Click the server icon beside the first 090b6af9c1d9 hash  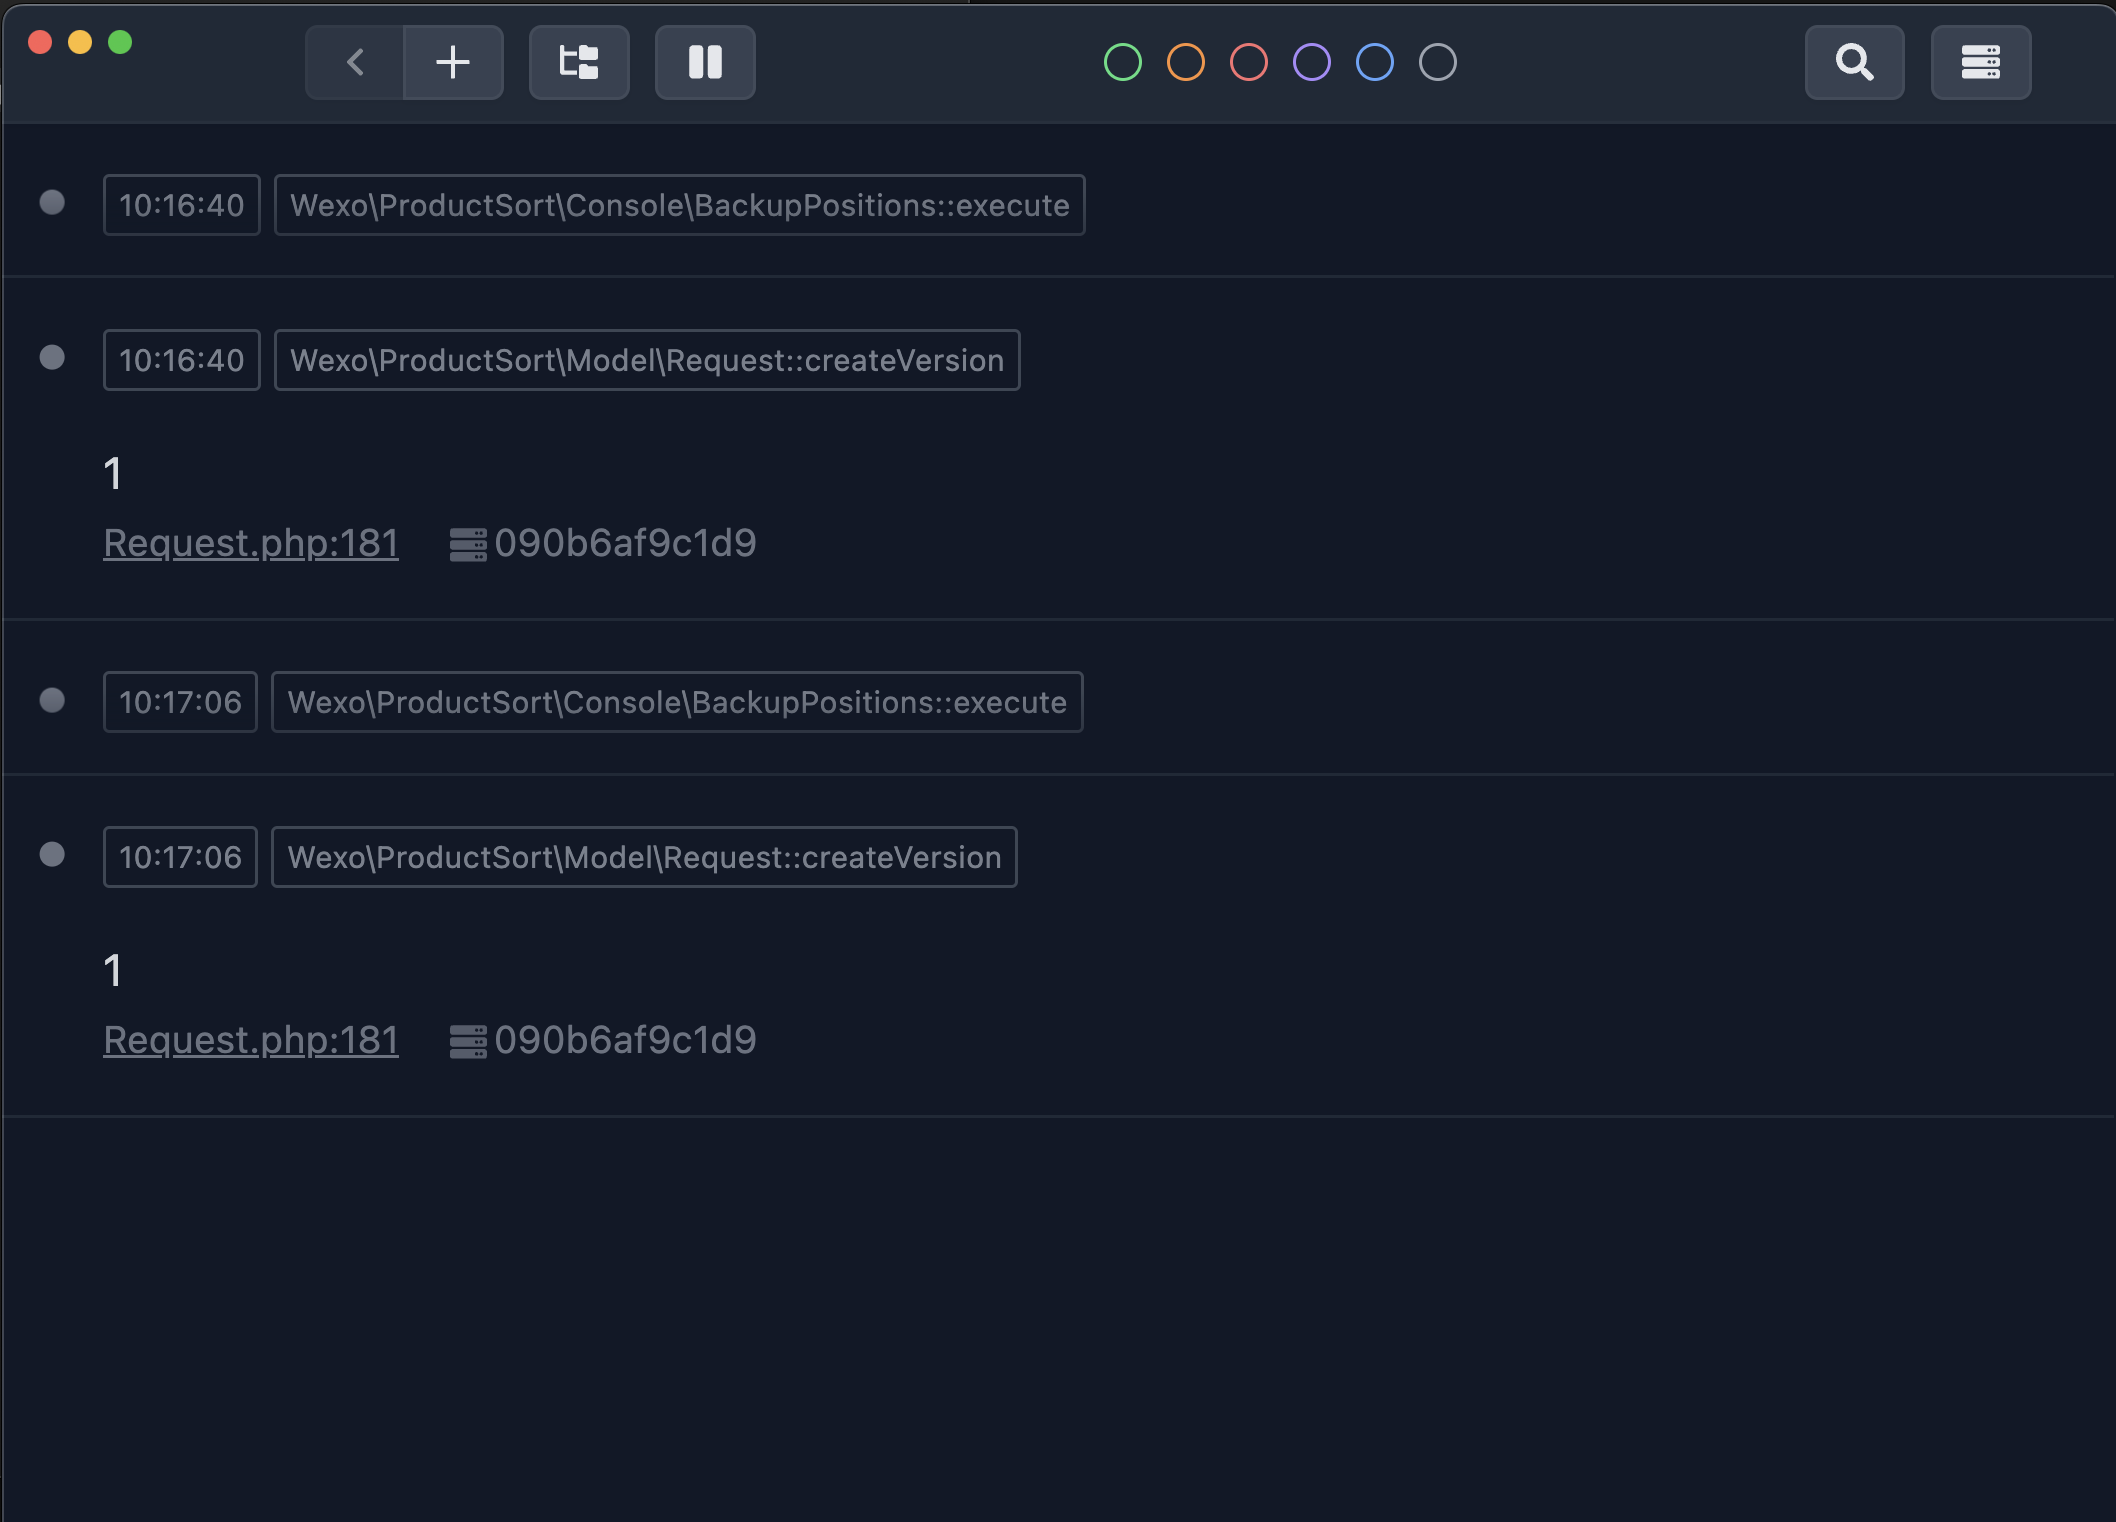(x=466, y=542)
